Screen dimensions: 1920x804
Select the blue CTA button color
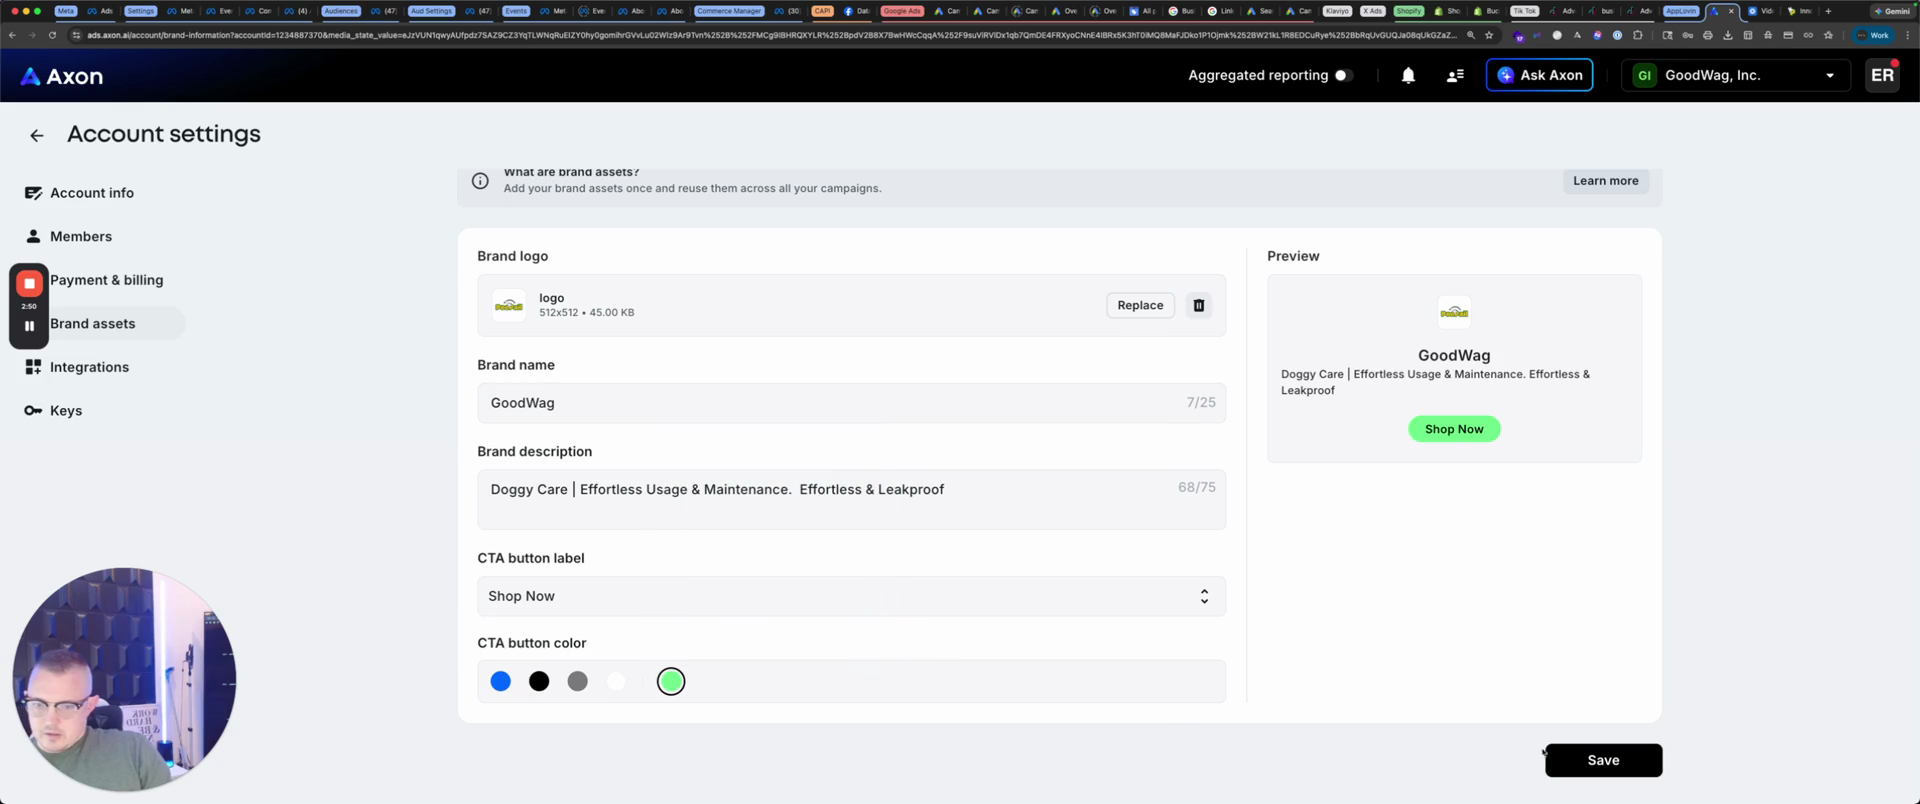tap(501, 682)
